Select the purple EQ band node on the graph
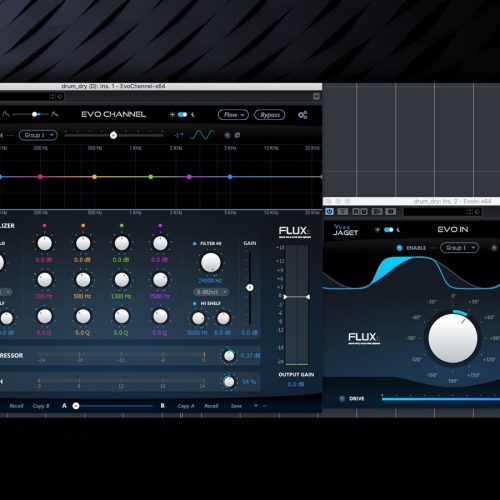Image resolution: width=500 pixels, height=500 pixels. 189,177
